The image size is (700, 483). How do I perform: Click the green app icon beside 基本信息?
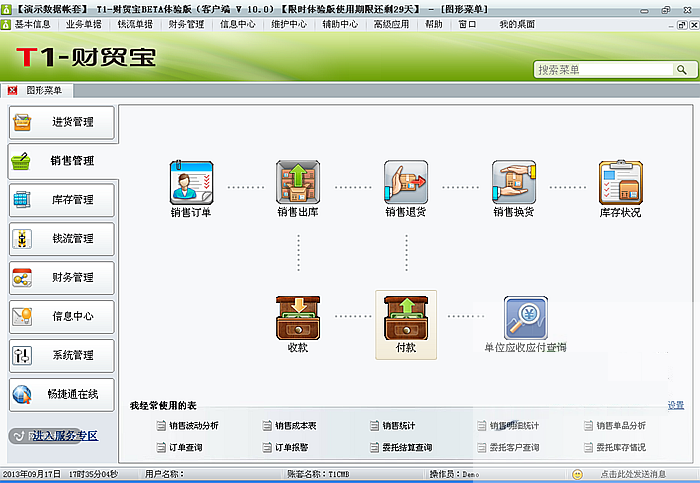6,25
